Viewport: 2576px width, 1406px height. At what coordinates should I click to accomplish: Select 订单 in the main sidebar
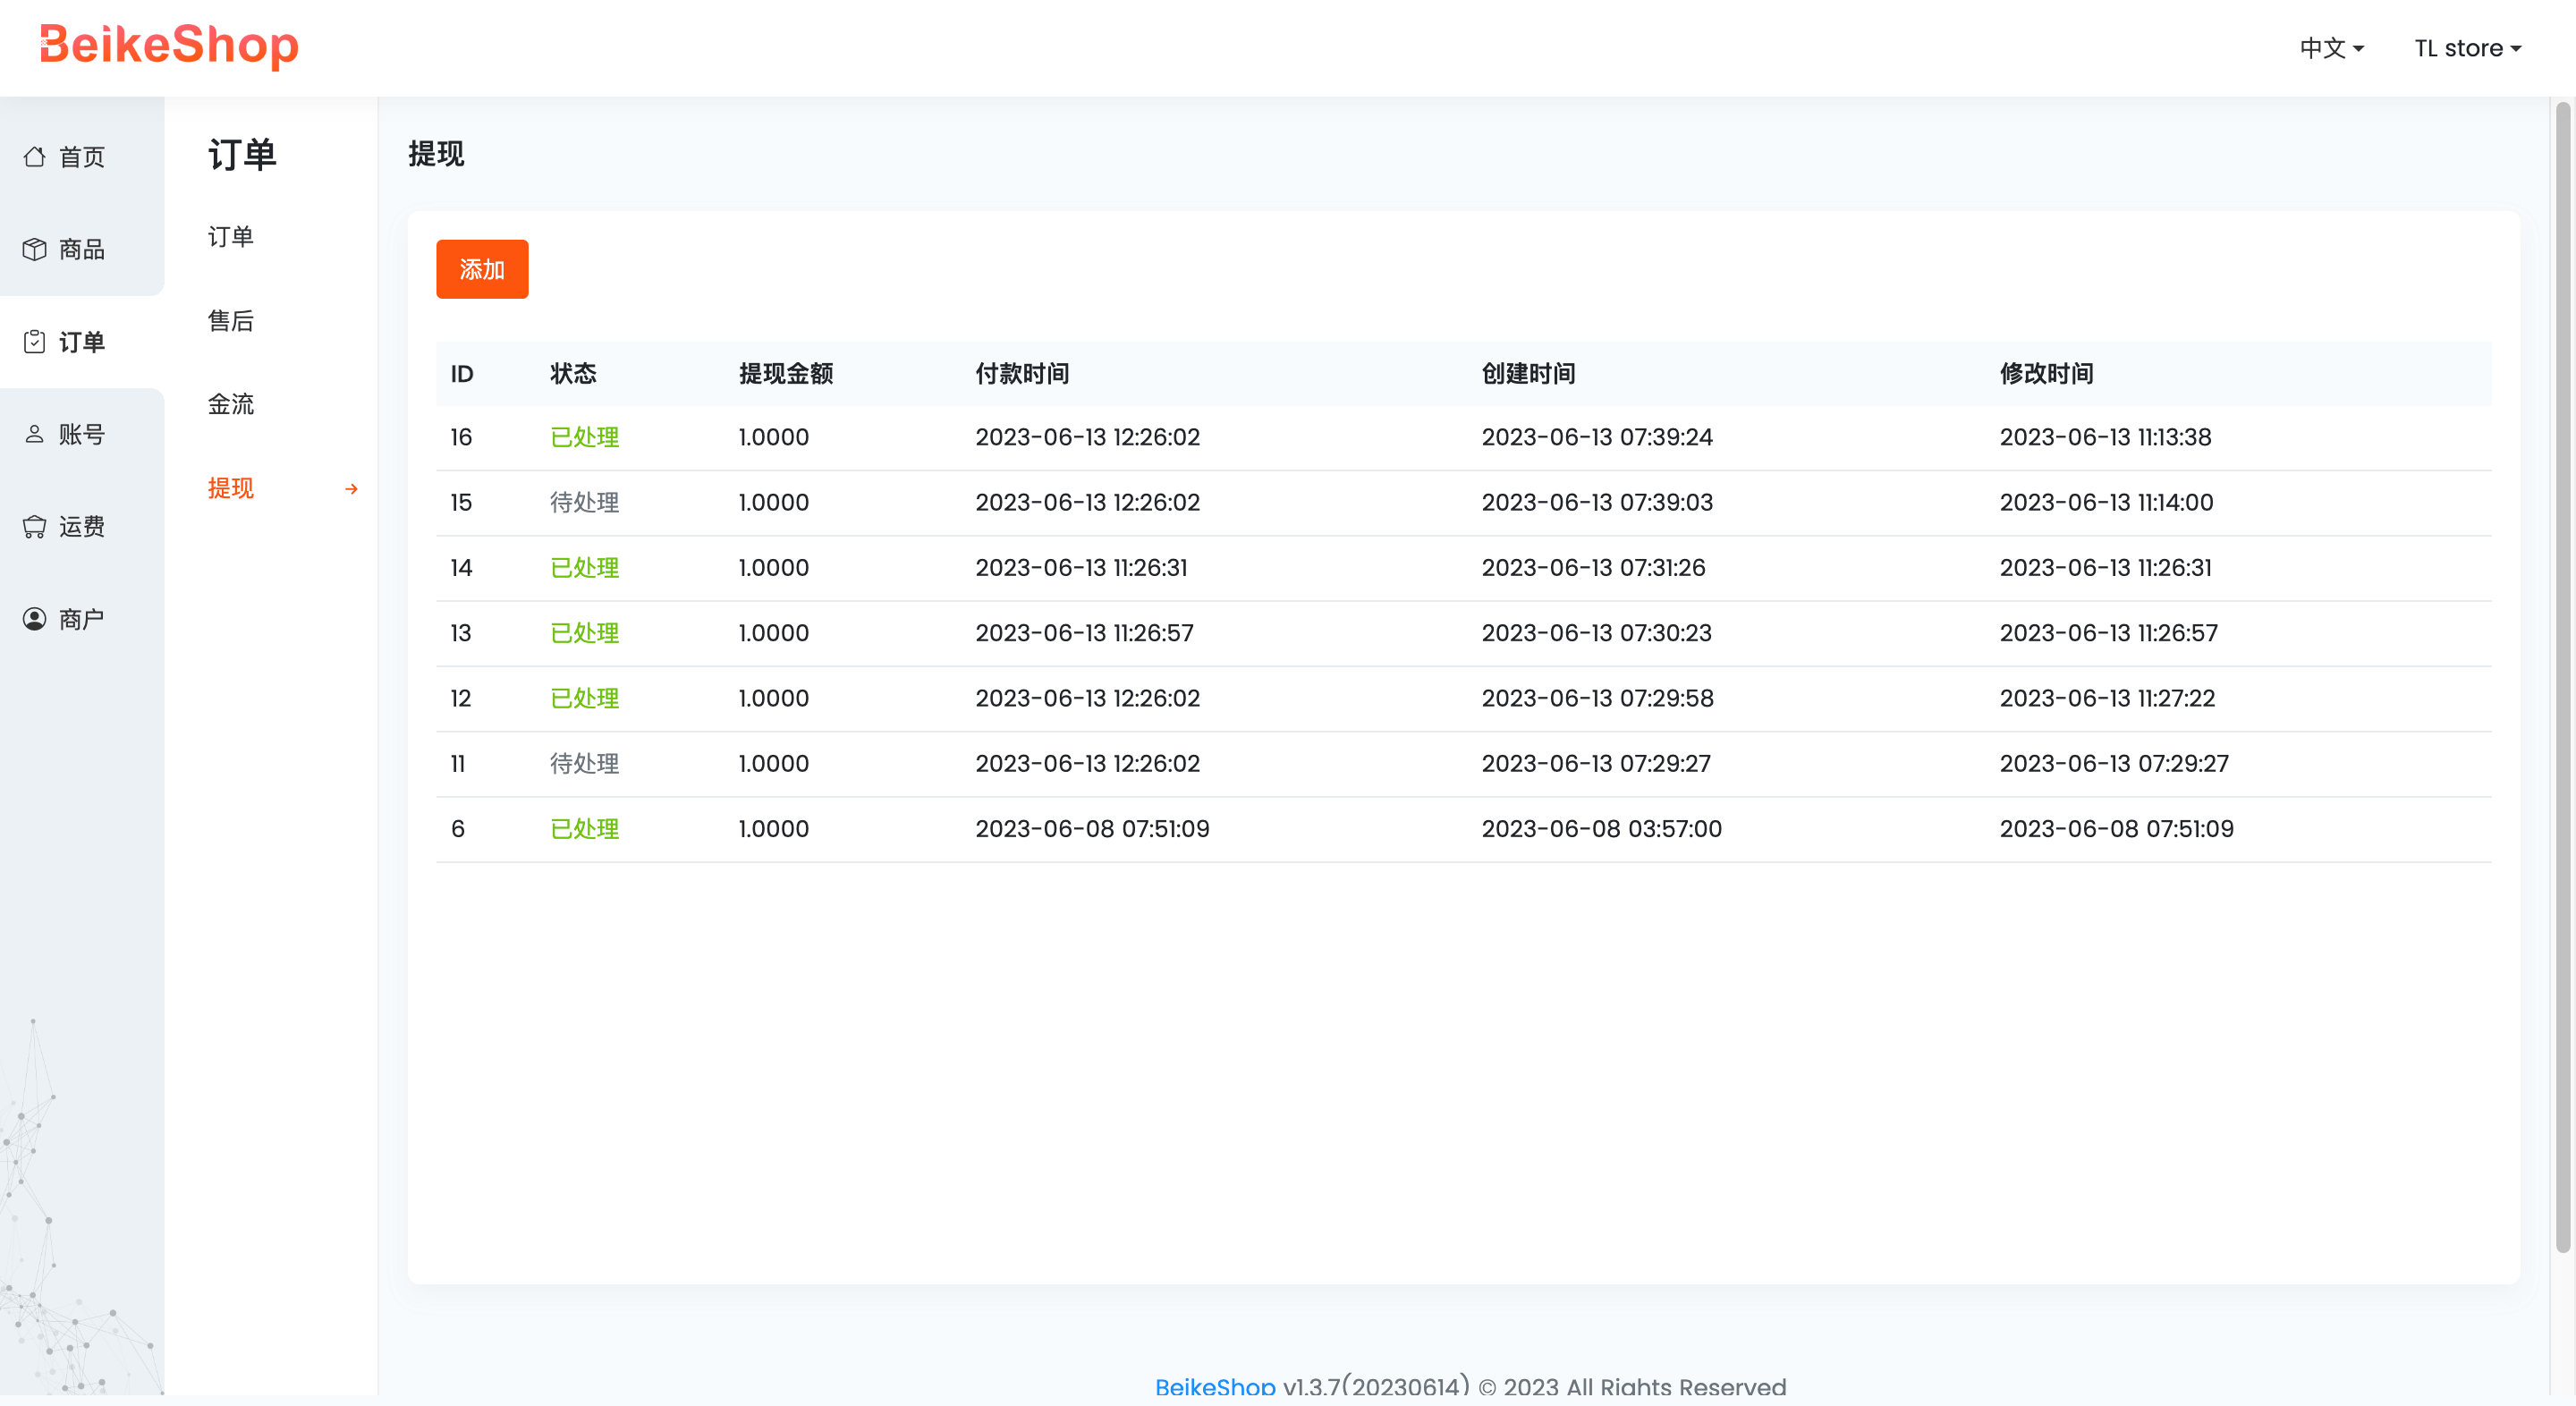tap(82, 342)
